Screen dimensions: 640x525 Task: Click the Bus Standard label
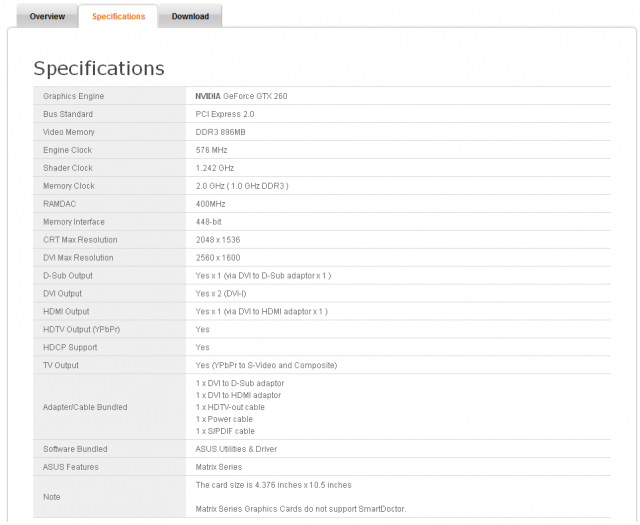point(68,114)
